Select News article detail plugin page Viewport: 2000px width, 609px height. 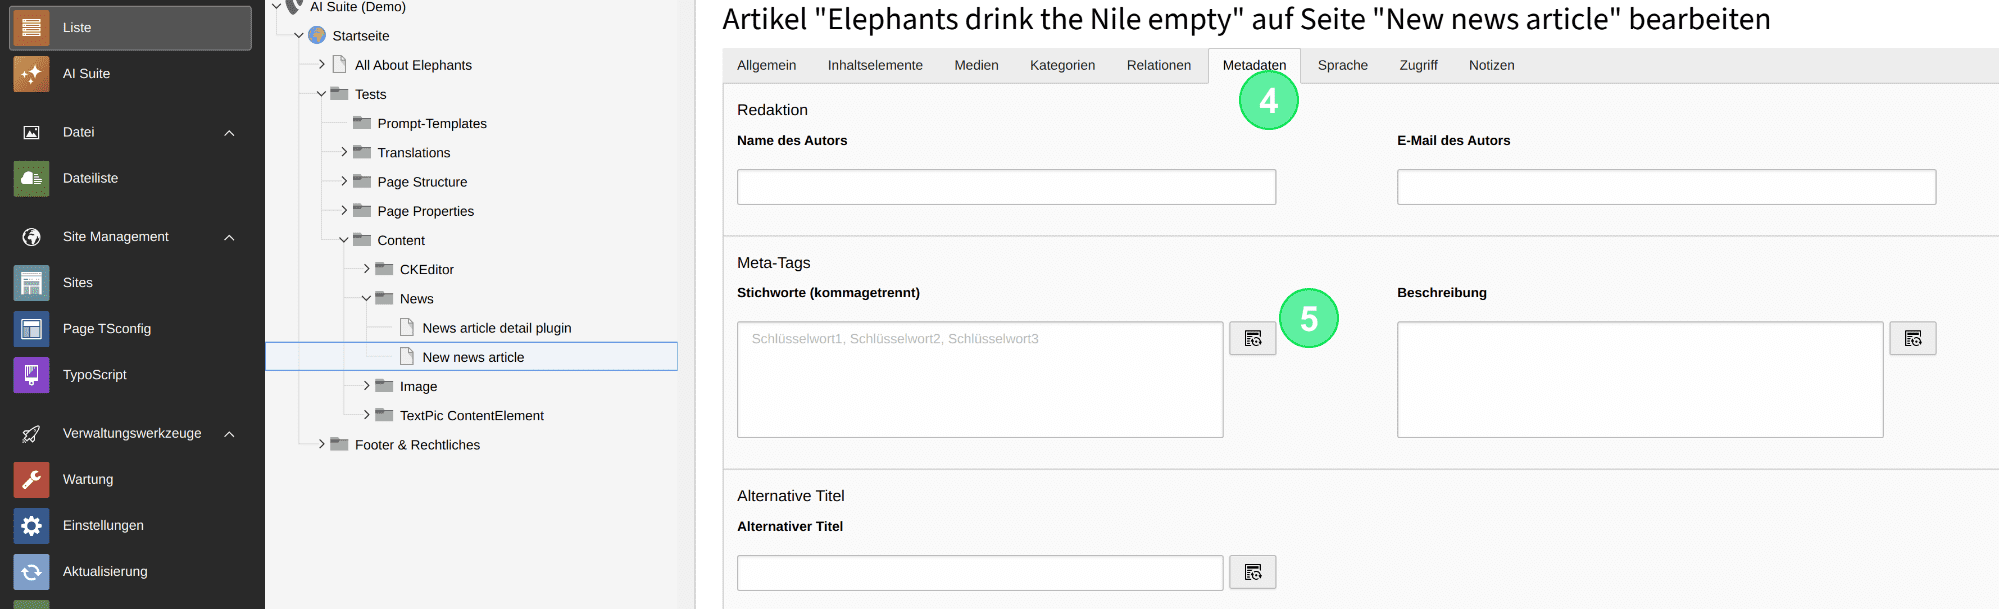[496, 328]
